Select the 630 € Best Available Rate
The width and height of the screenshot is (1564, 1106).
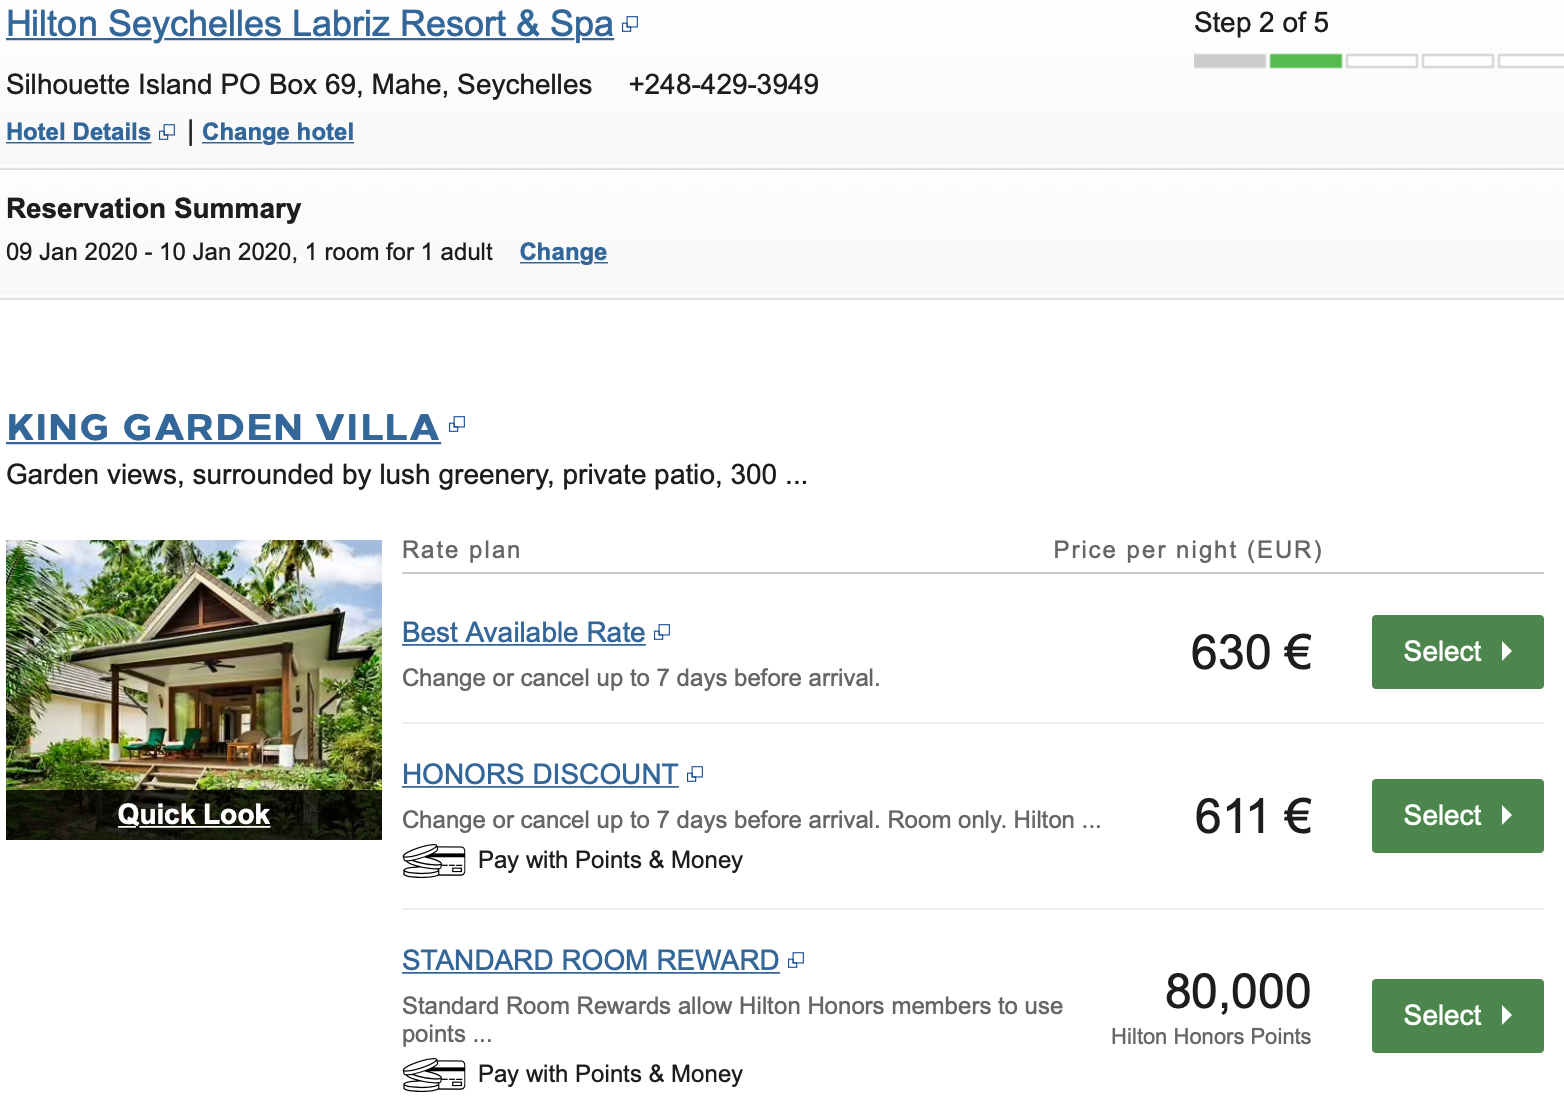tap(1457, 652)
